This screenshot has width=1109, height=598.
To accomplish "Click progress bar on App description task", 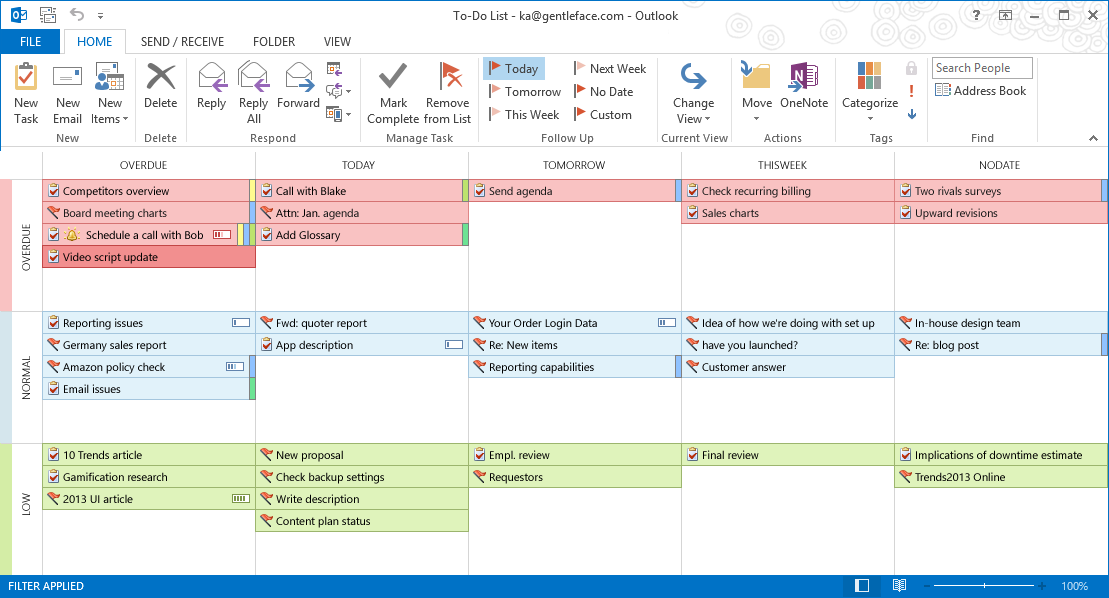I will 453,345.
